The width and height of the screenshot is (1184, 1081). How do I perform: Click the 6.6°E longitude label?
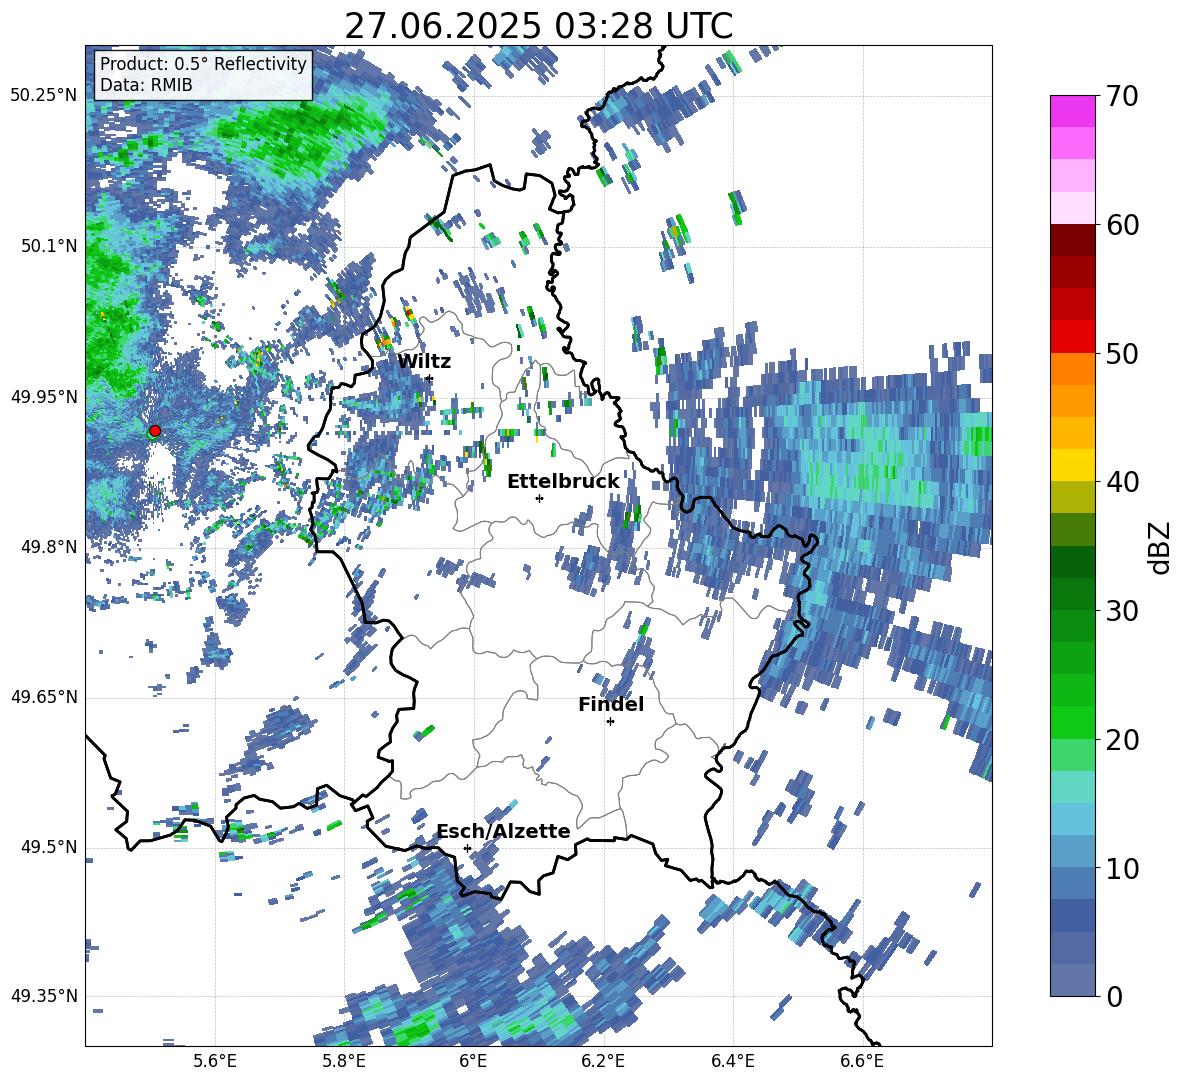(x=862, y=1061)
